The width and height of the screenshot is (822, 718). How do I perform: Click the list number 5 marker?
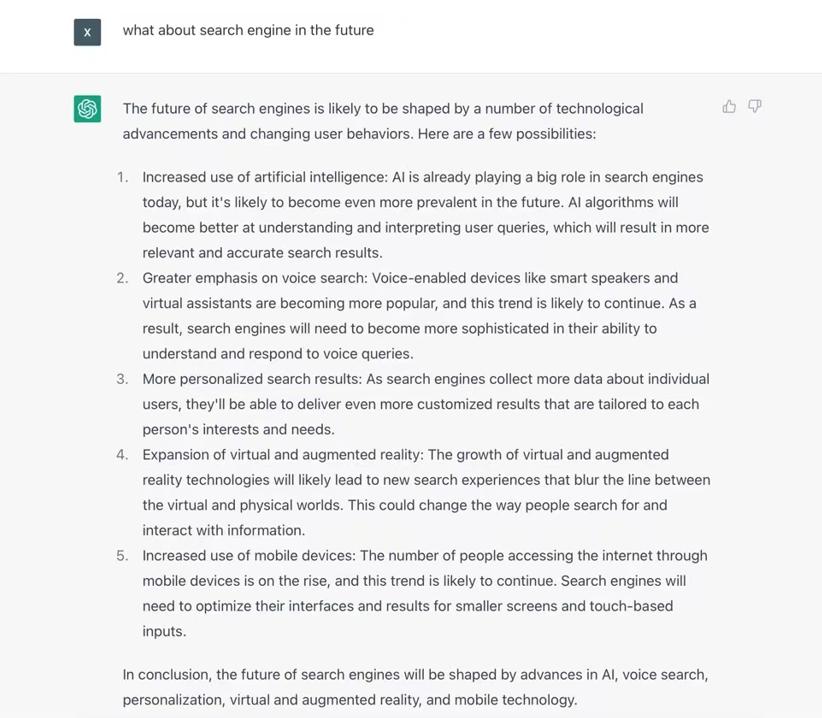pyautogui.click(x=122, y=556)
